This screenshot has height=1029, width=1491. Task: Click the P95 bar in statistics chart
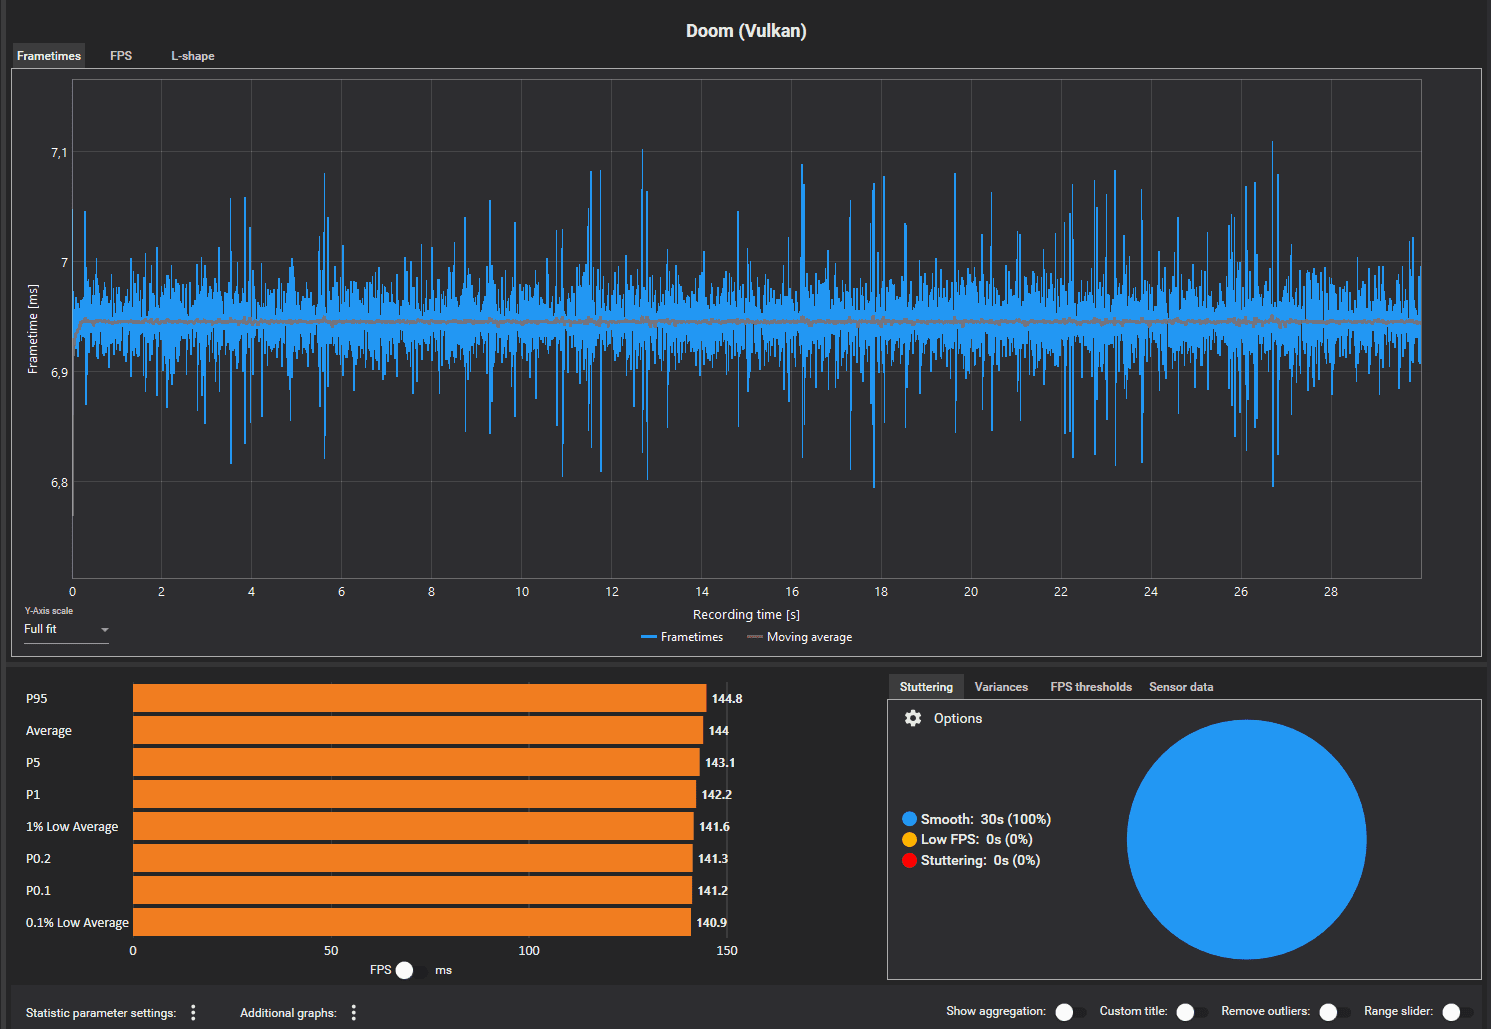click(420, 698)
